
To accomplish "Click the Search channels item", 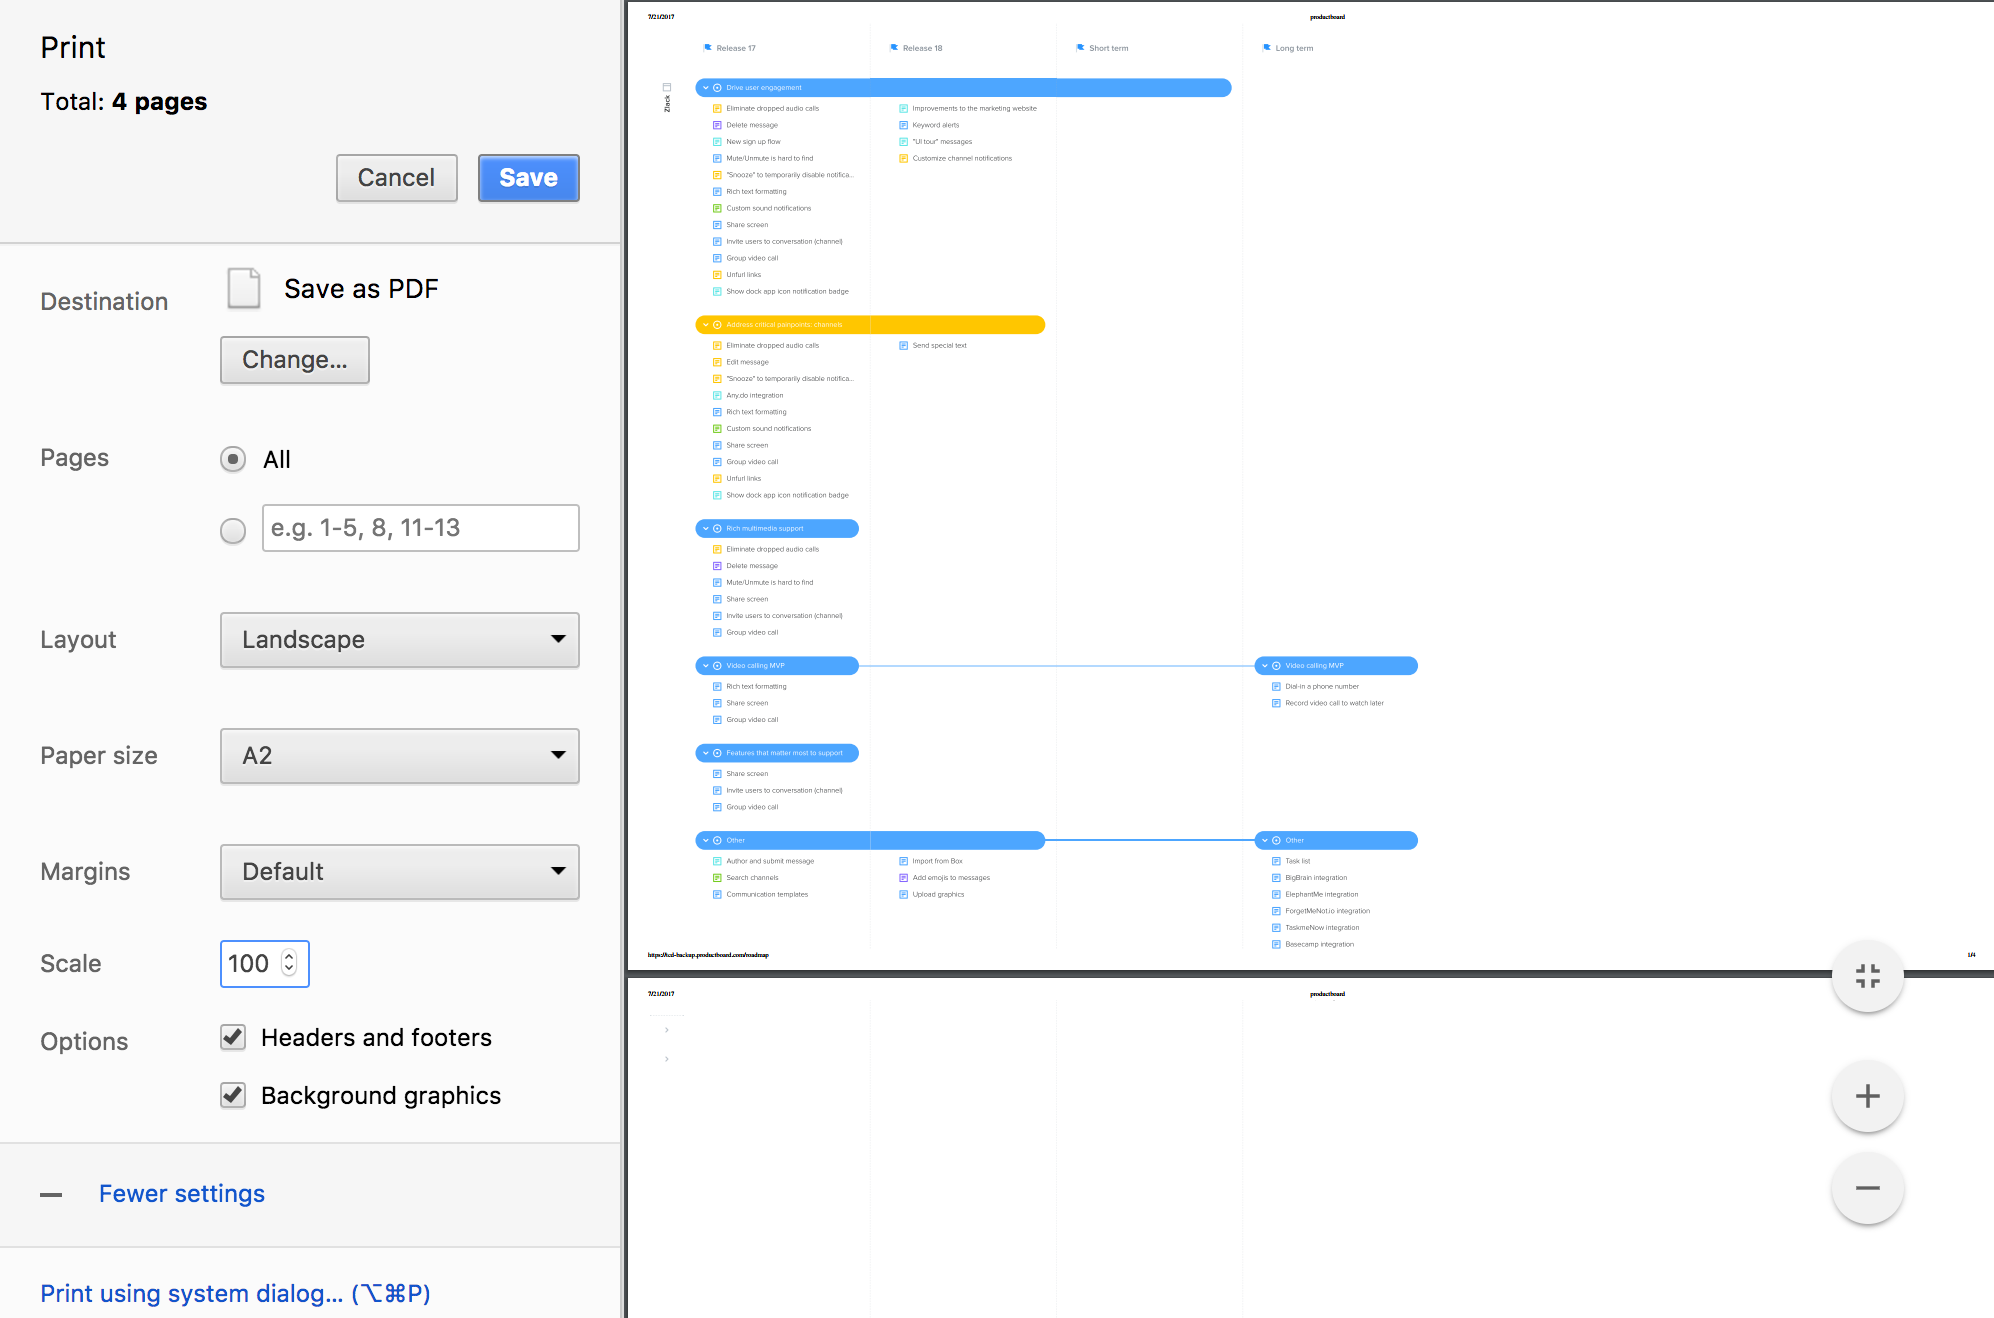I will [746, 878].
